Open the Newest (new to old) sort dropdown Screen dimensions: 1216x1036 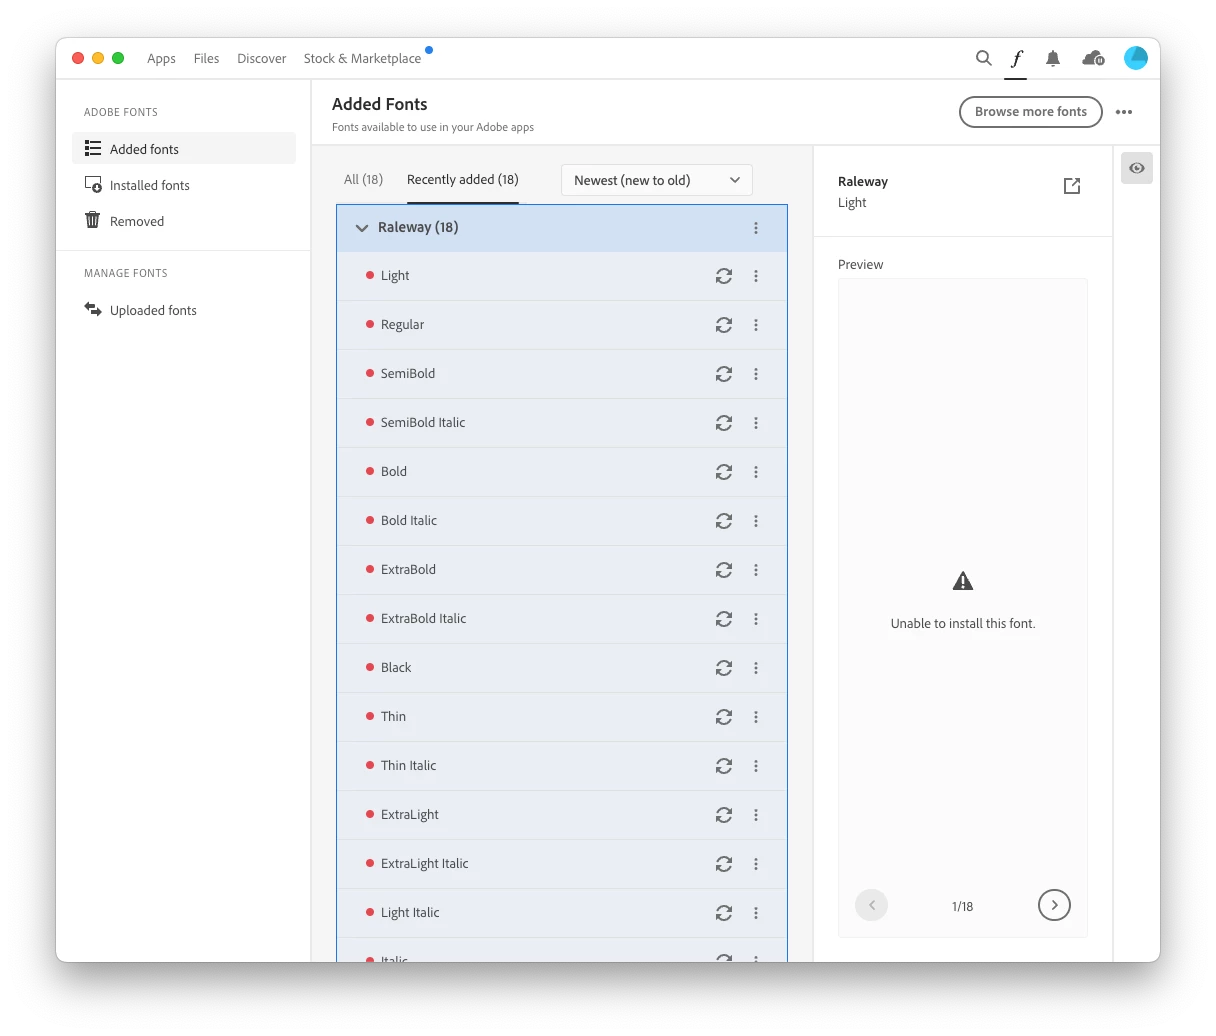point(657,180)
